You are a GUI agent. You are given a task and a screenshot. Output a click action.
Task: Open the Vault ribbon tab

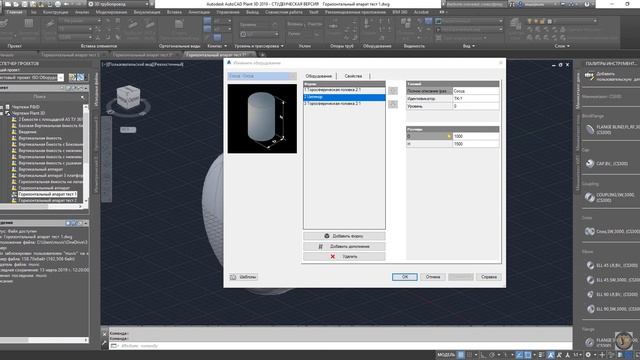[x=313, y=12]
